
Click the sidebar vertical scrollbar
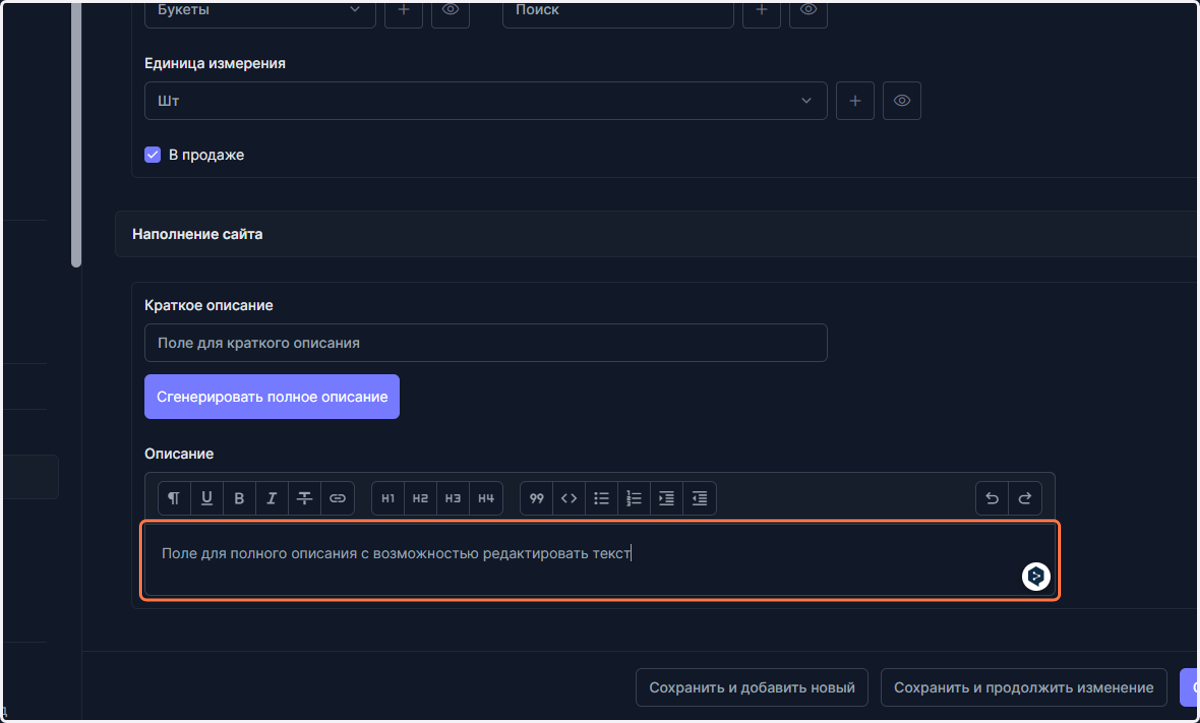76,134
